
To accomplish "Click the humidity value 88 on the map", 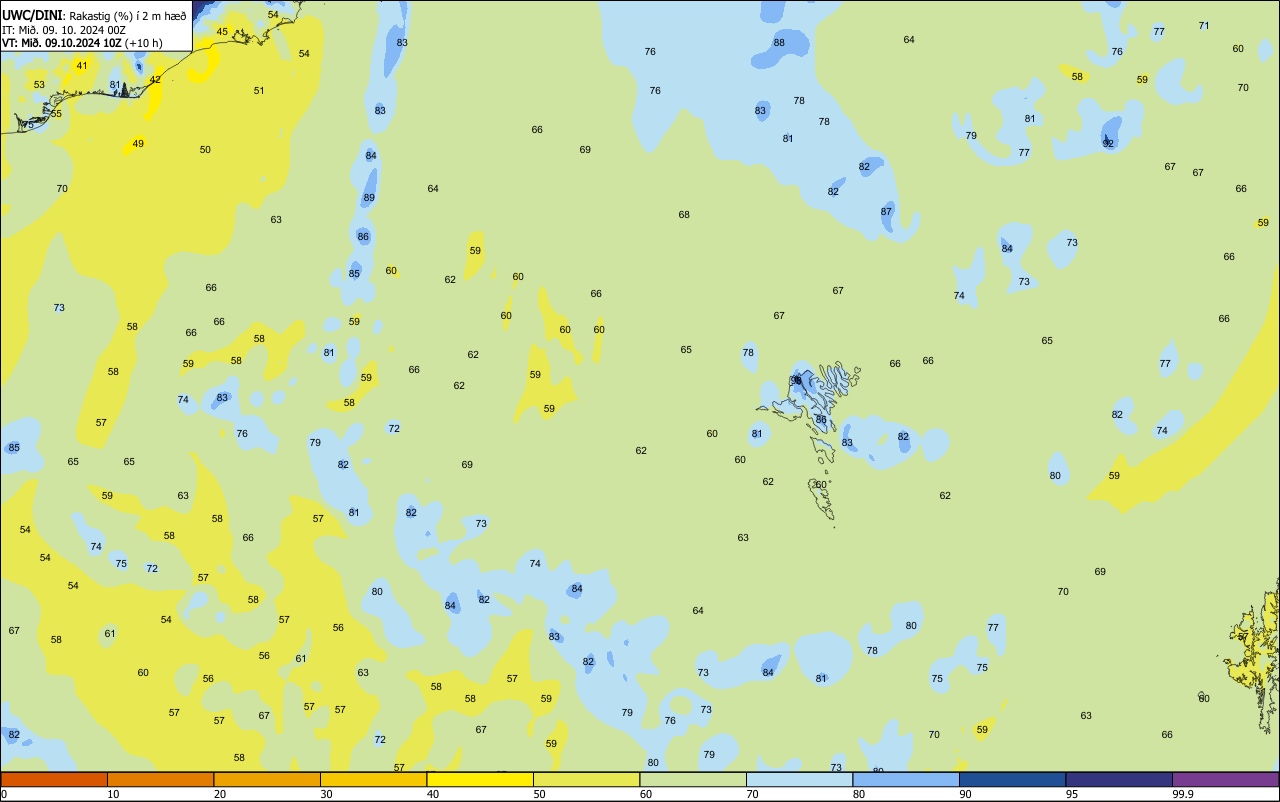I will tap(779, 42).
